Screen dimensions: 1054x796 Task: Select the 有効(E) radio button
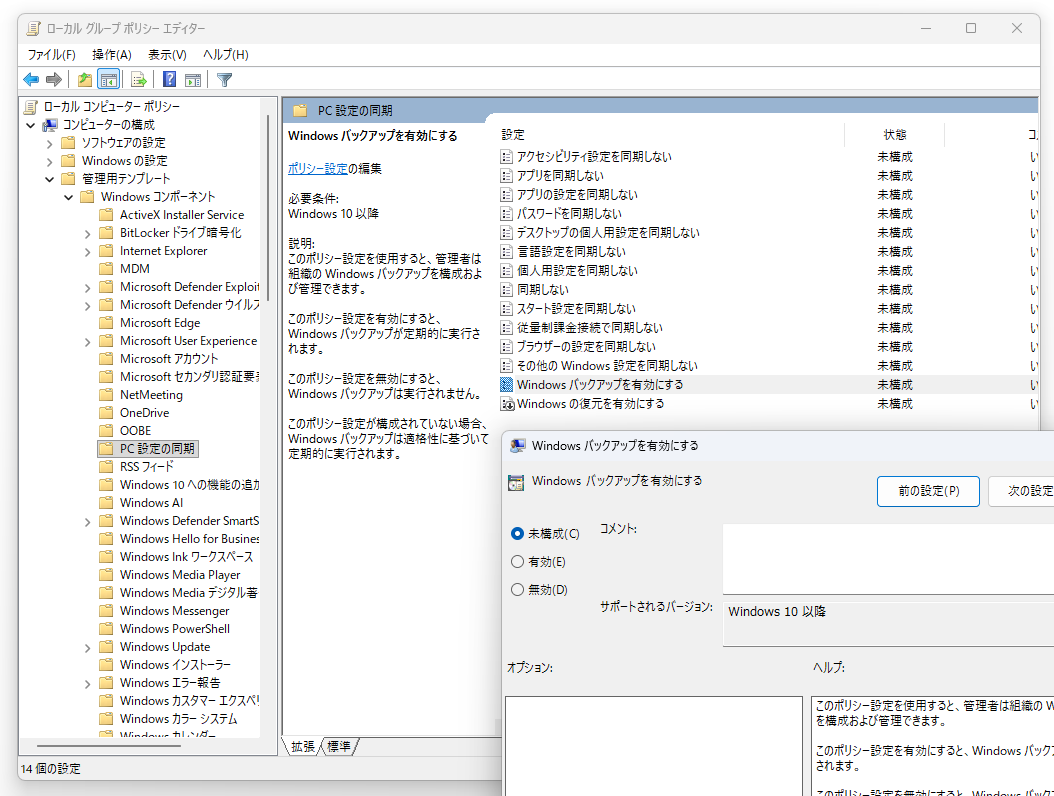[517, 561]
